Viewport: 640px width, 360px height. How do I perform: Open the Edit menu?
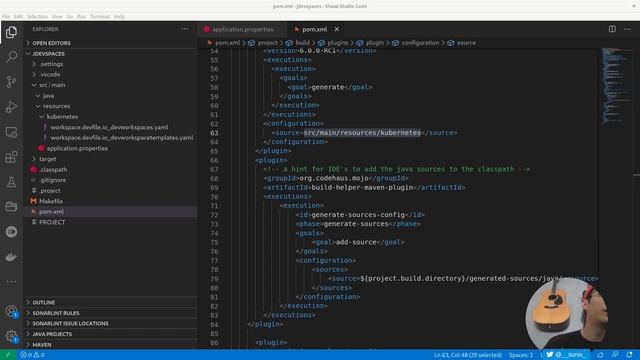click(18, 17)
